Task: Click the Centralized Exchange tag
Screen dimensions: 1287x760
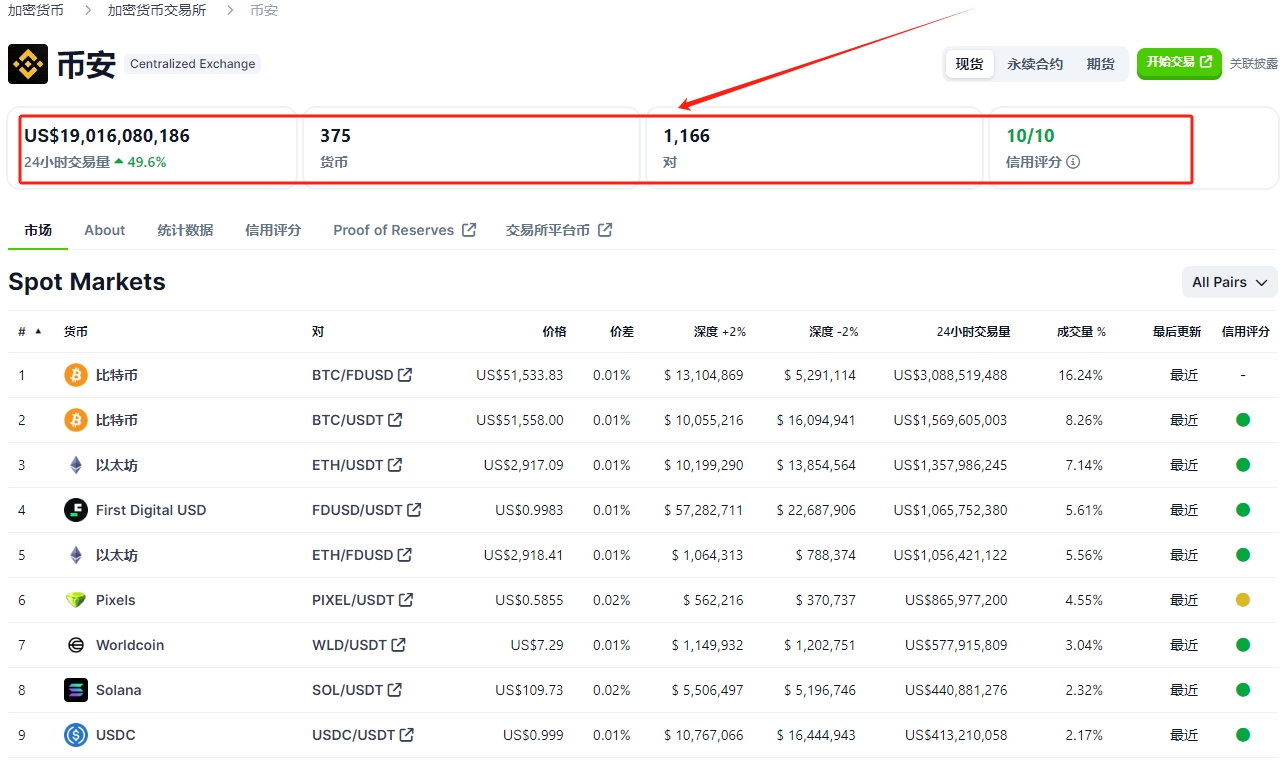Action: click(193, 64)
